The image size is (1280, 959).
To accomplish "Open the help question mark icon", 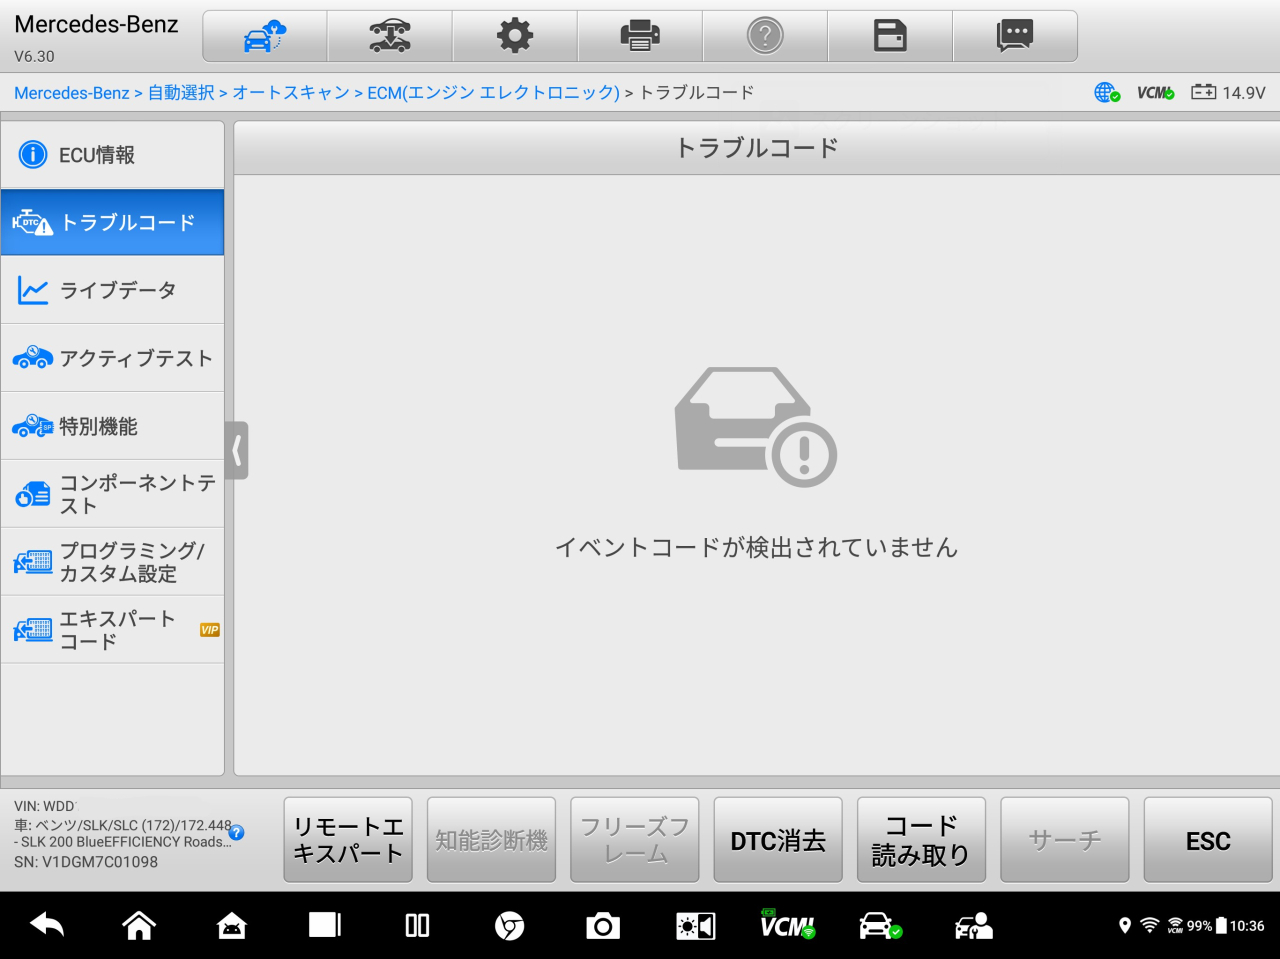I will (x=765, y=37).
